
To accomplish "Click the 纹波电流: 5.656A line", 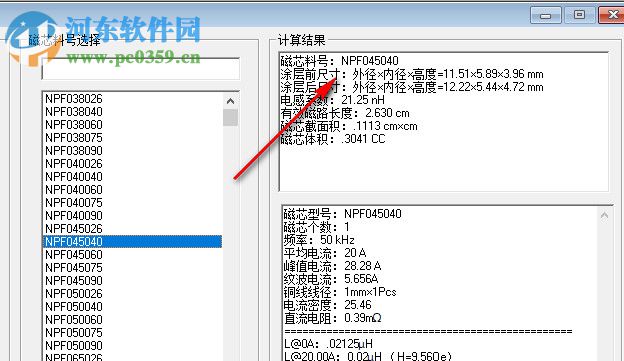I will 331,279.
